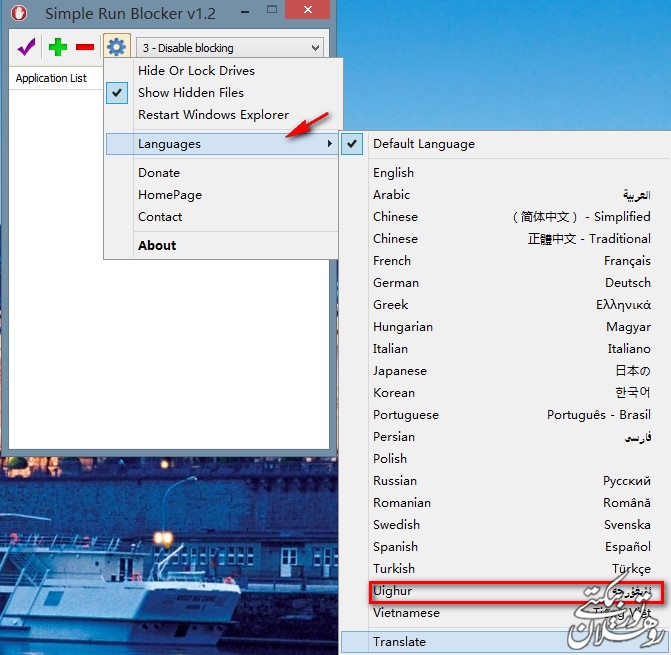The height and width of the screenshot is (655, 671).
Task: Minimize the Simple Run Blocker window
Action: (245, 11)
